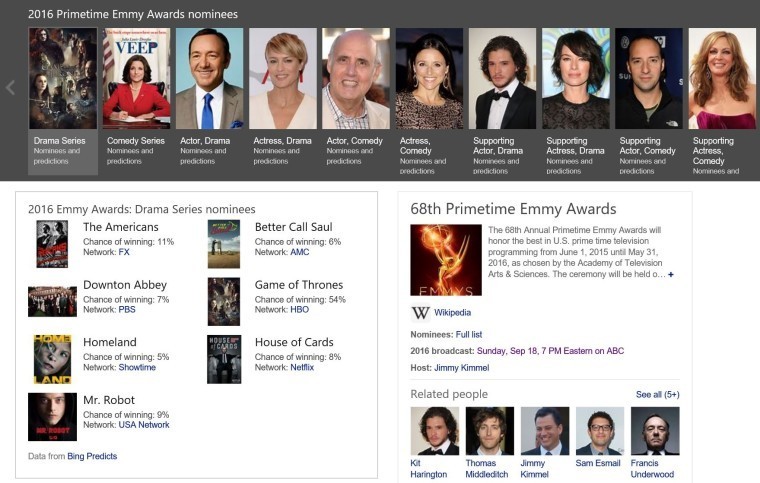Click the Francis Underwood related person photo
Screen dimensions: 760x483
pyautogui.click(x=655, y=431)
